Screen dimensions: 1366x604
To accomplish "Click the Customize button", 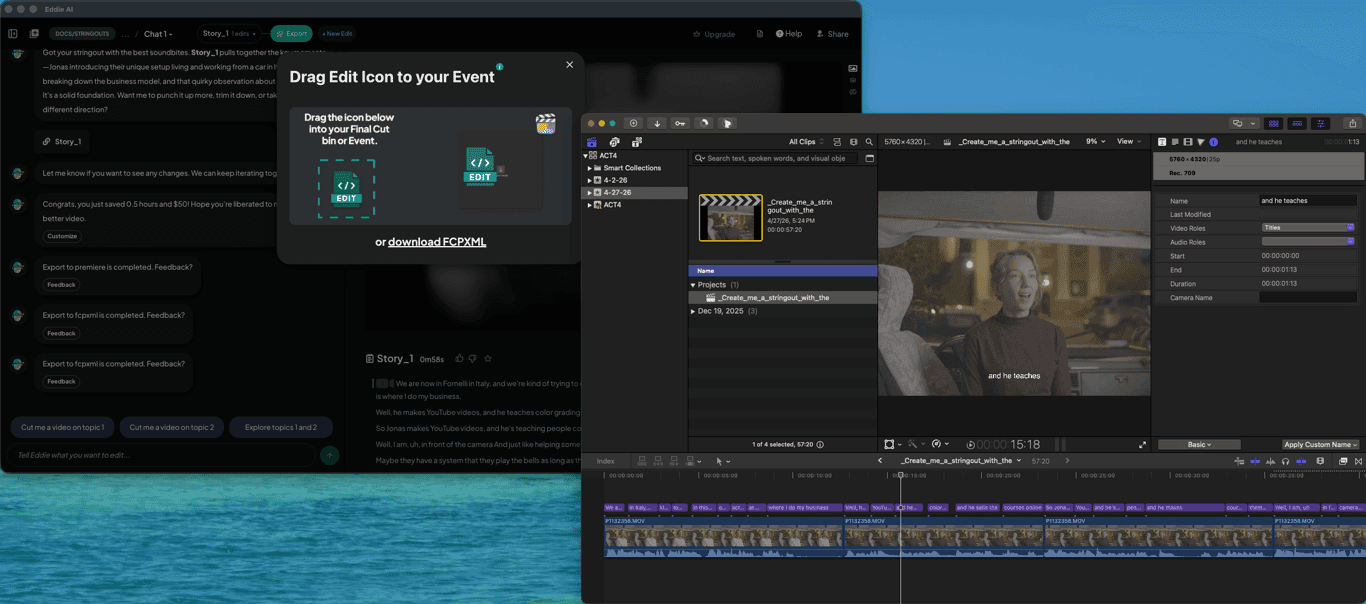I will point(62,236).
